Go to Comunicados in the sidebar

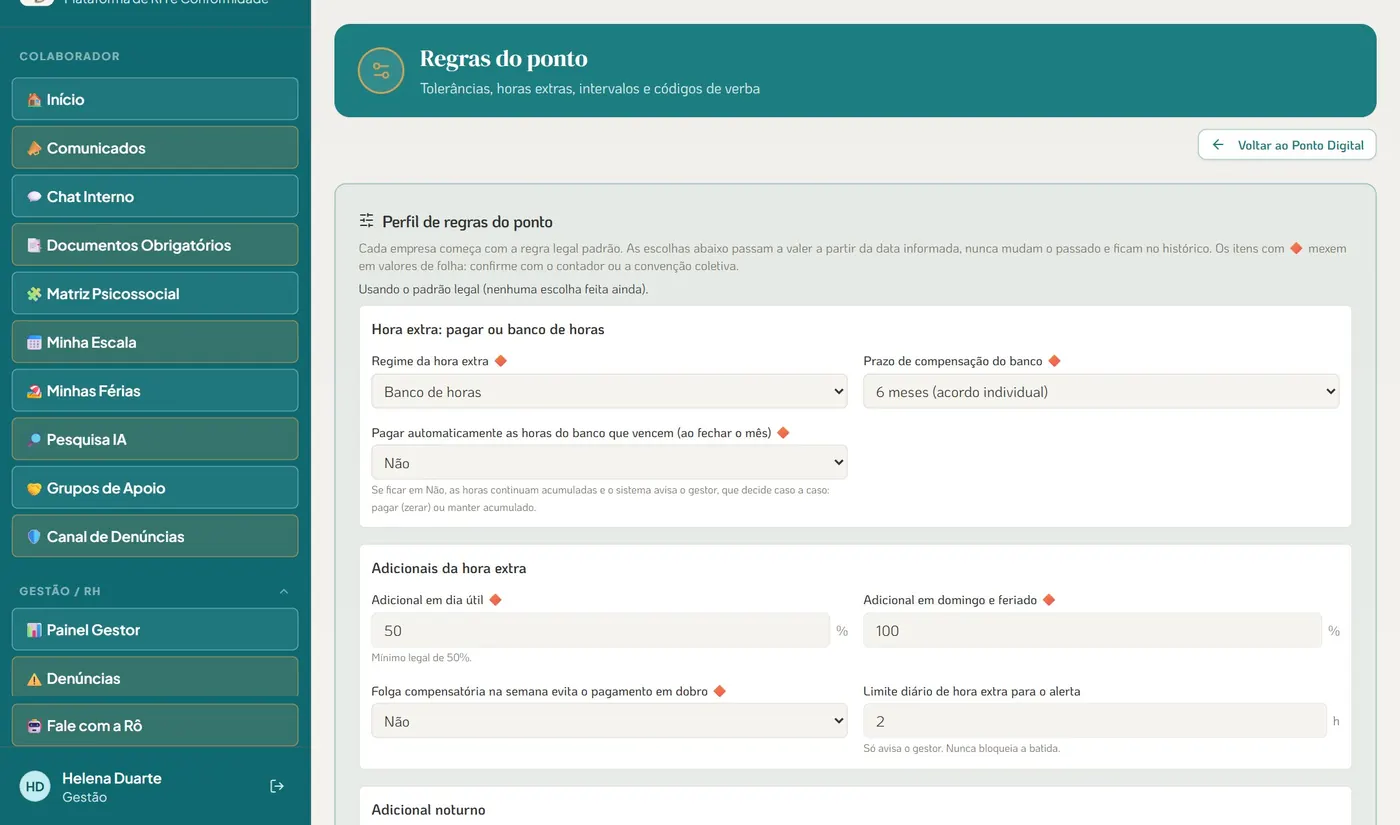[155, 148]
